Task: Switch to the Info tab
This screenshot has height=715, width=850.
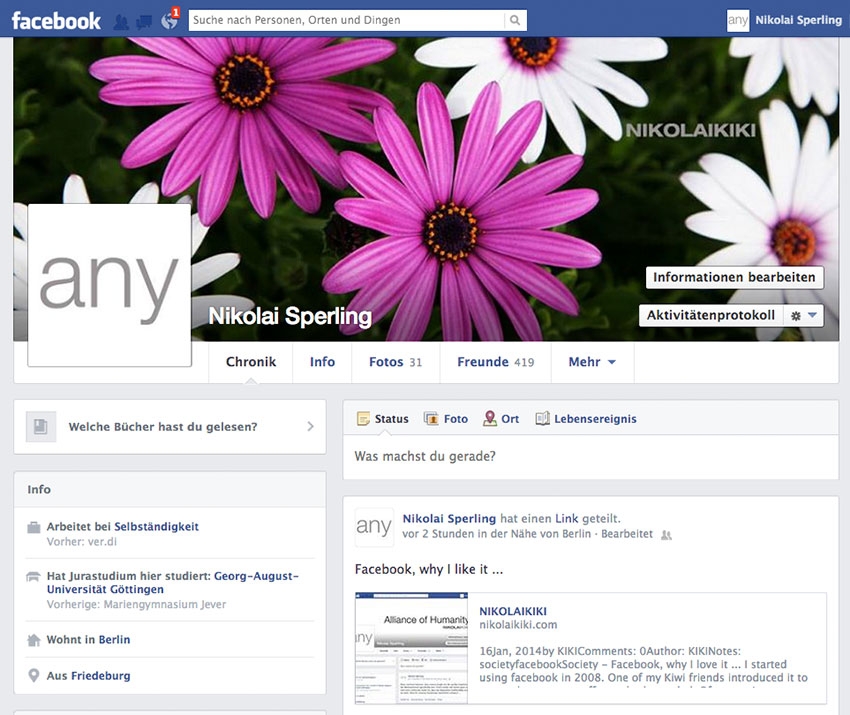Action: coord(322,362)
